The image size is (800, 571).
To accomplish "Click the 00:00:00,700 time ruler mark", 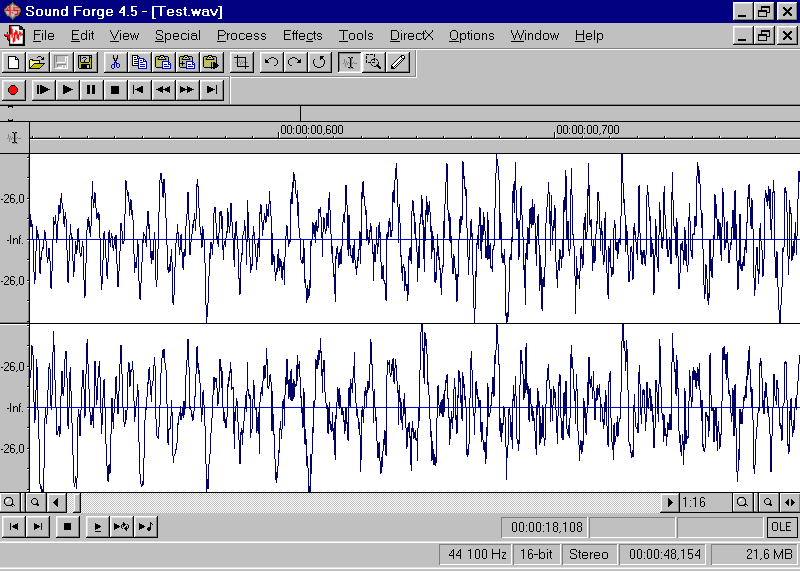I will 588,130.
